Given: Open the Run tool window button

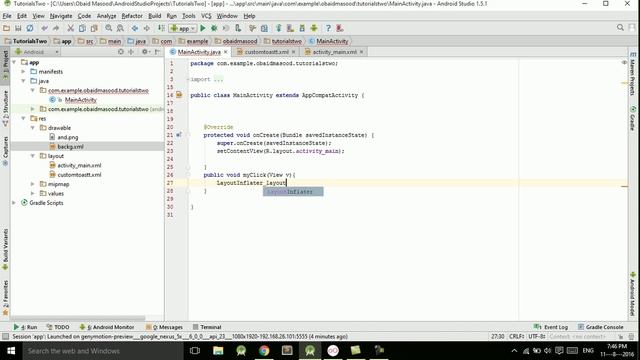Looking at the screenshot, I should 25,327.
